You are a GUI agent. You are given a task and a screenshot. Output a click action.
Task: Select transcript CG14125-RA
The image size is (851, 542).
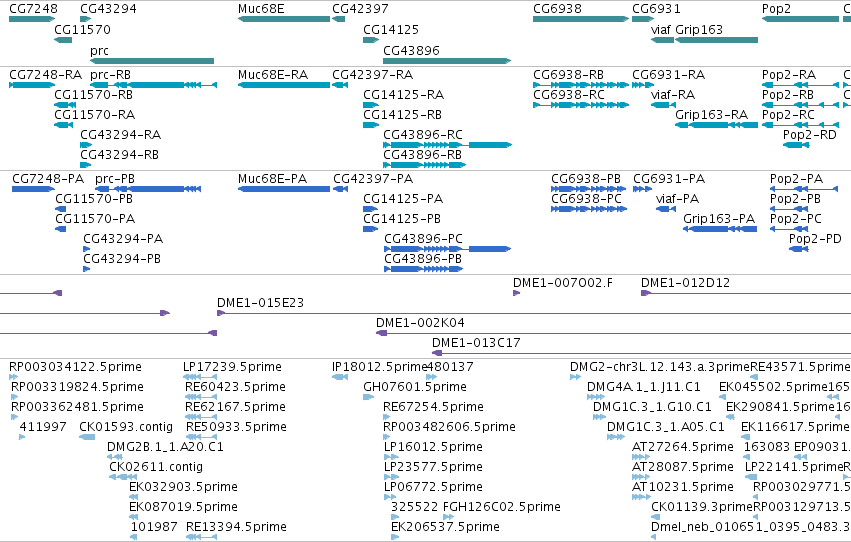point(371,105)
